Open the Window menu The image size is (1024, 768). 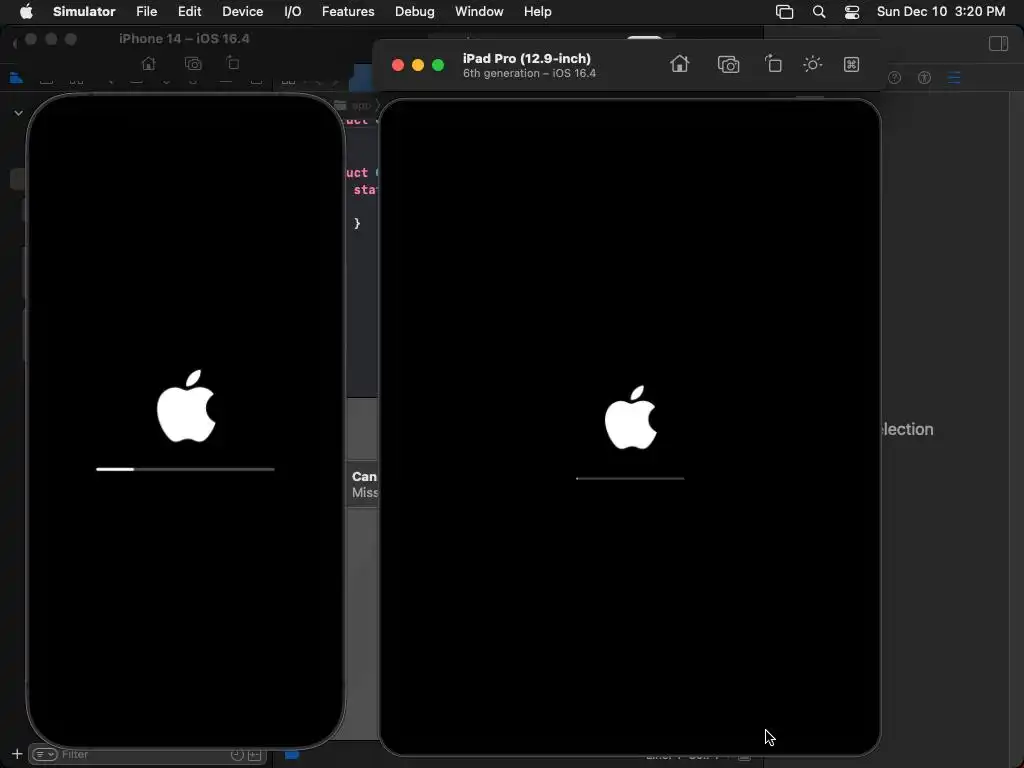coord(479,12)
